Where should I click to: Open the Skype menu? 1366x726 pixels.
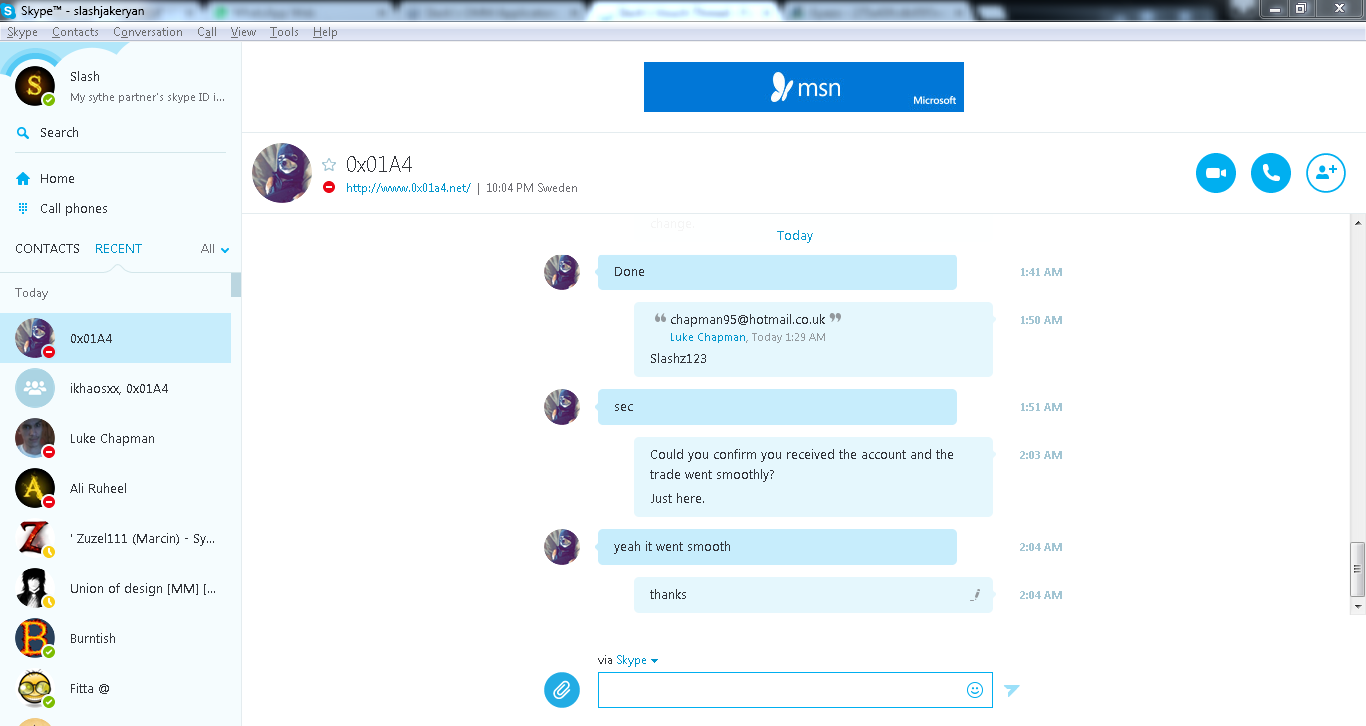pos(22,32)
